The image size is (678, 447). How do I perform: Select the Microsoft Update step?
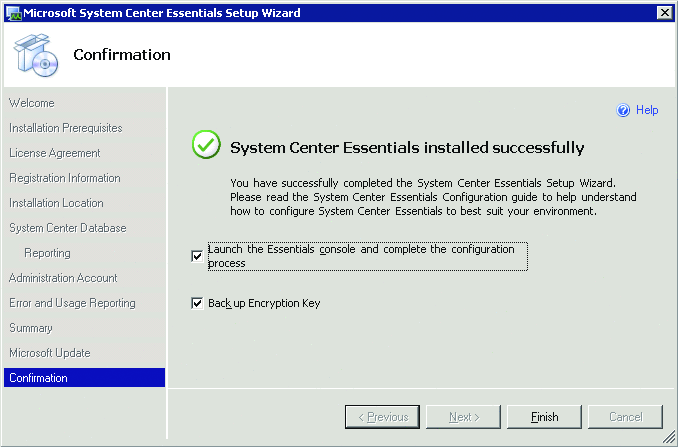[50, 353]
